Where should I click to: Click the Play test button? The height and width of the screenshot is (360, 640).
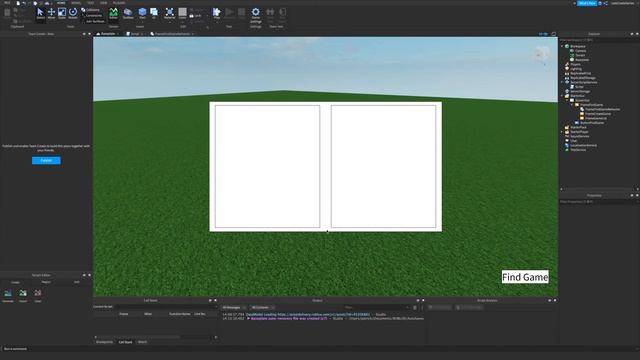pyautogui.click(x=217, y=13)
